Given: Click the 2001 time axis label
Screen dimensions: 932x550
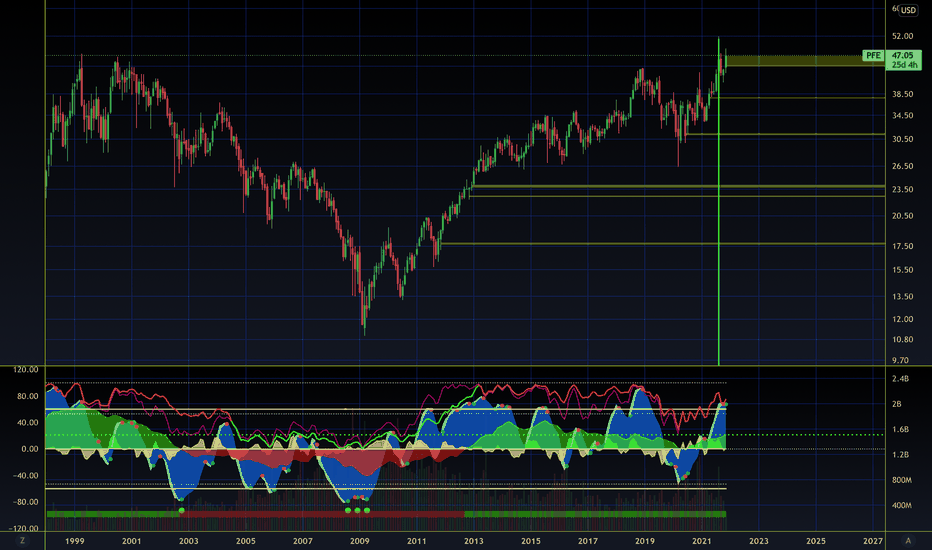Looking at the screenshot, I should pos(131,540).
